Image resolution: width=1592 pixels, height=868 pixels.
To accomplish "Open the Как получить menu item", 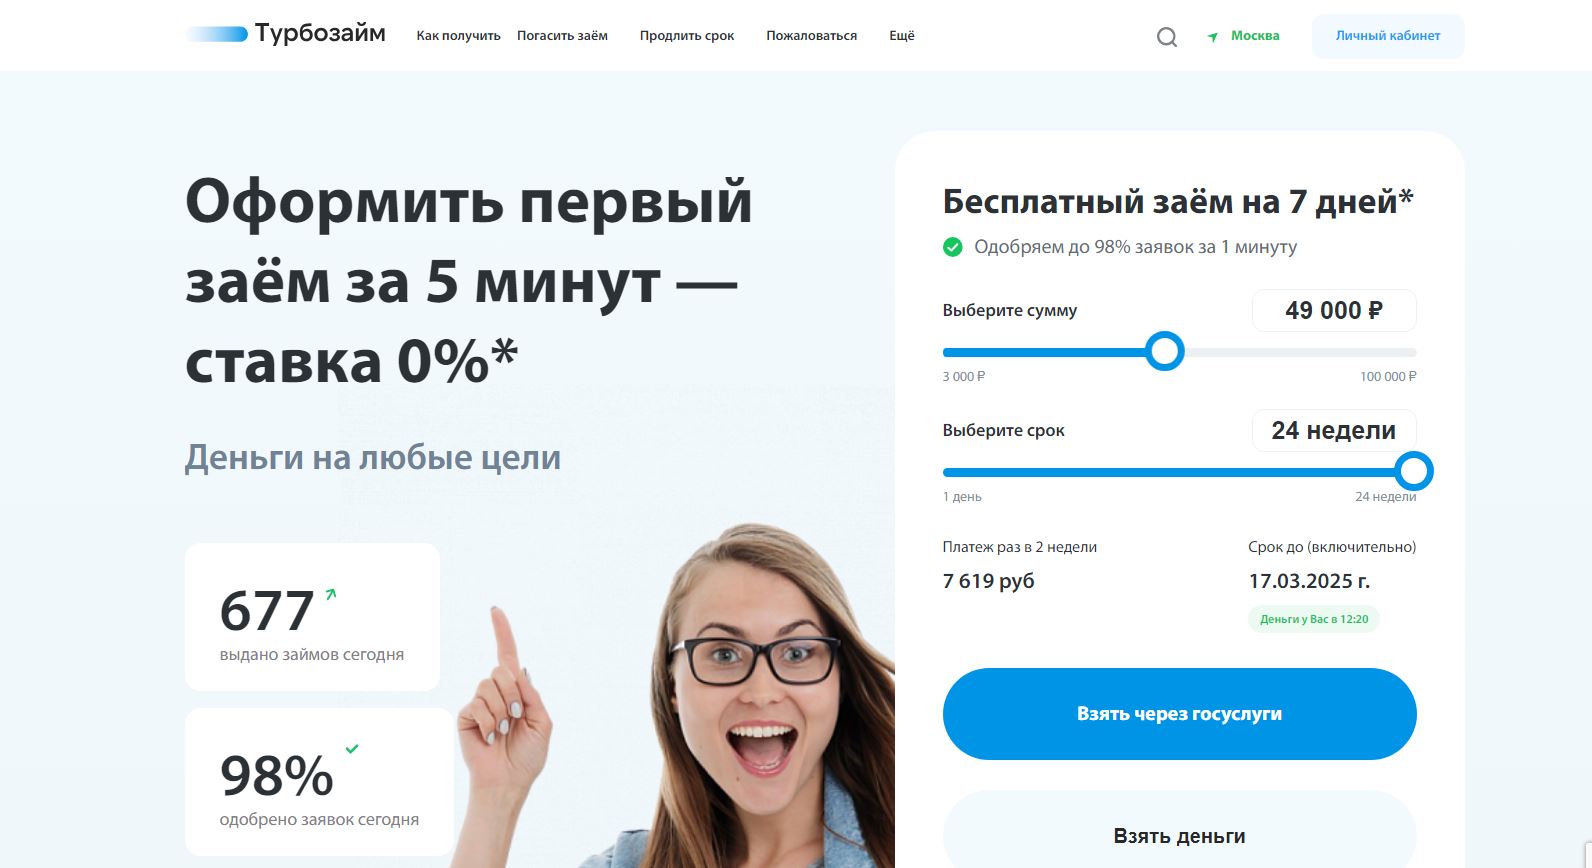I will (458, 36).
